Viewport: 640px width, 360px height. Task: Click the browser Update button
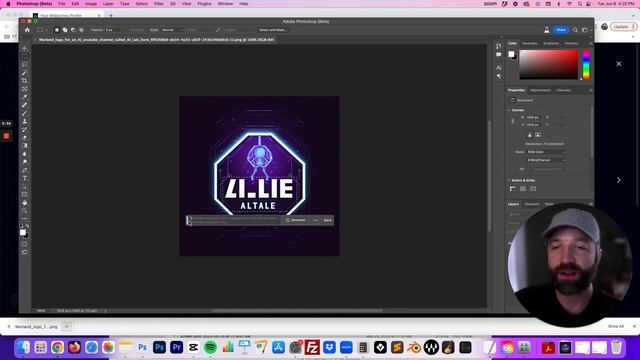pos(623,27)
